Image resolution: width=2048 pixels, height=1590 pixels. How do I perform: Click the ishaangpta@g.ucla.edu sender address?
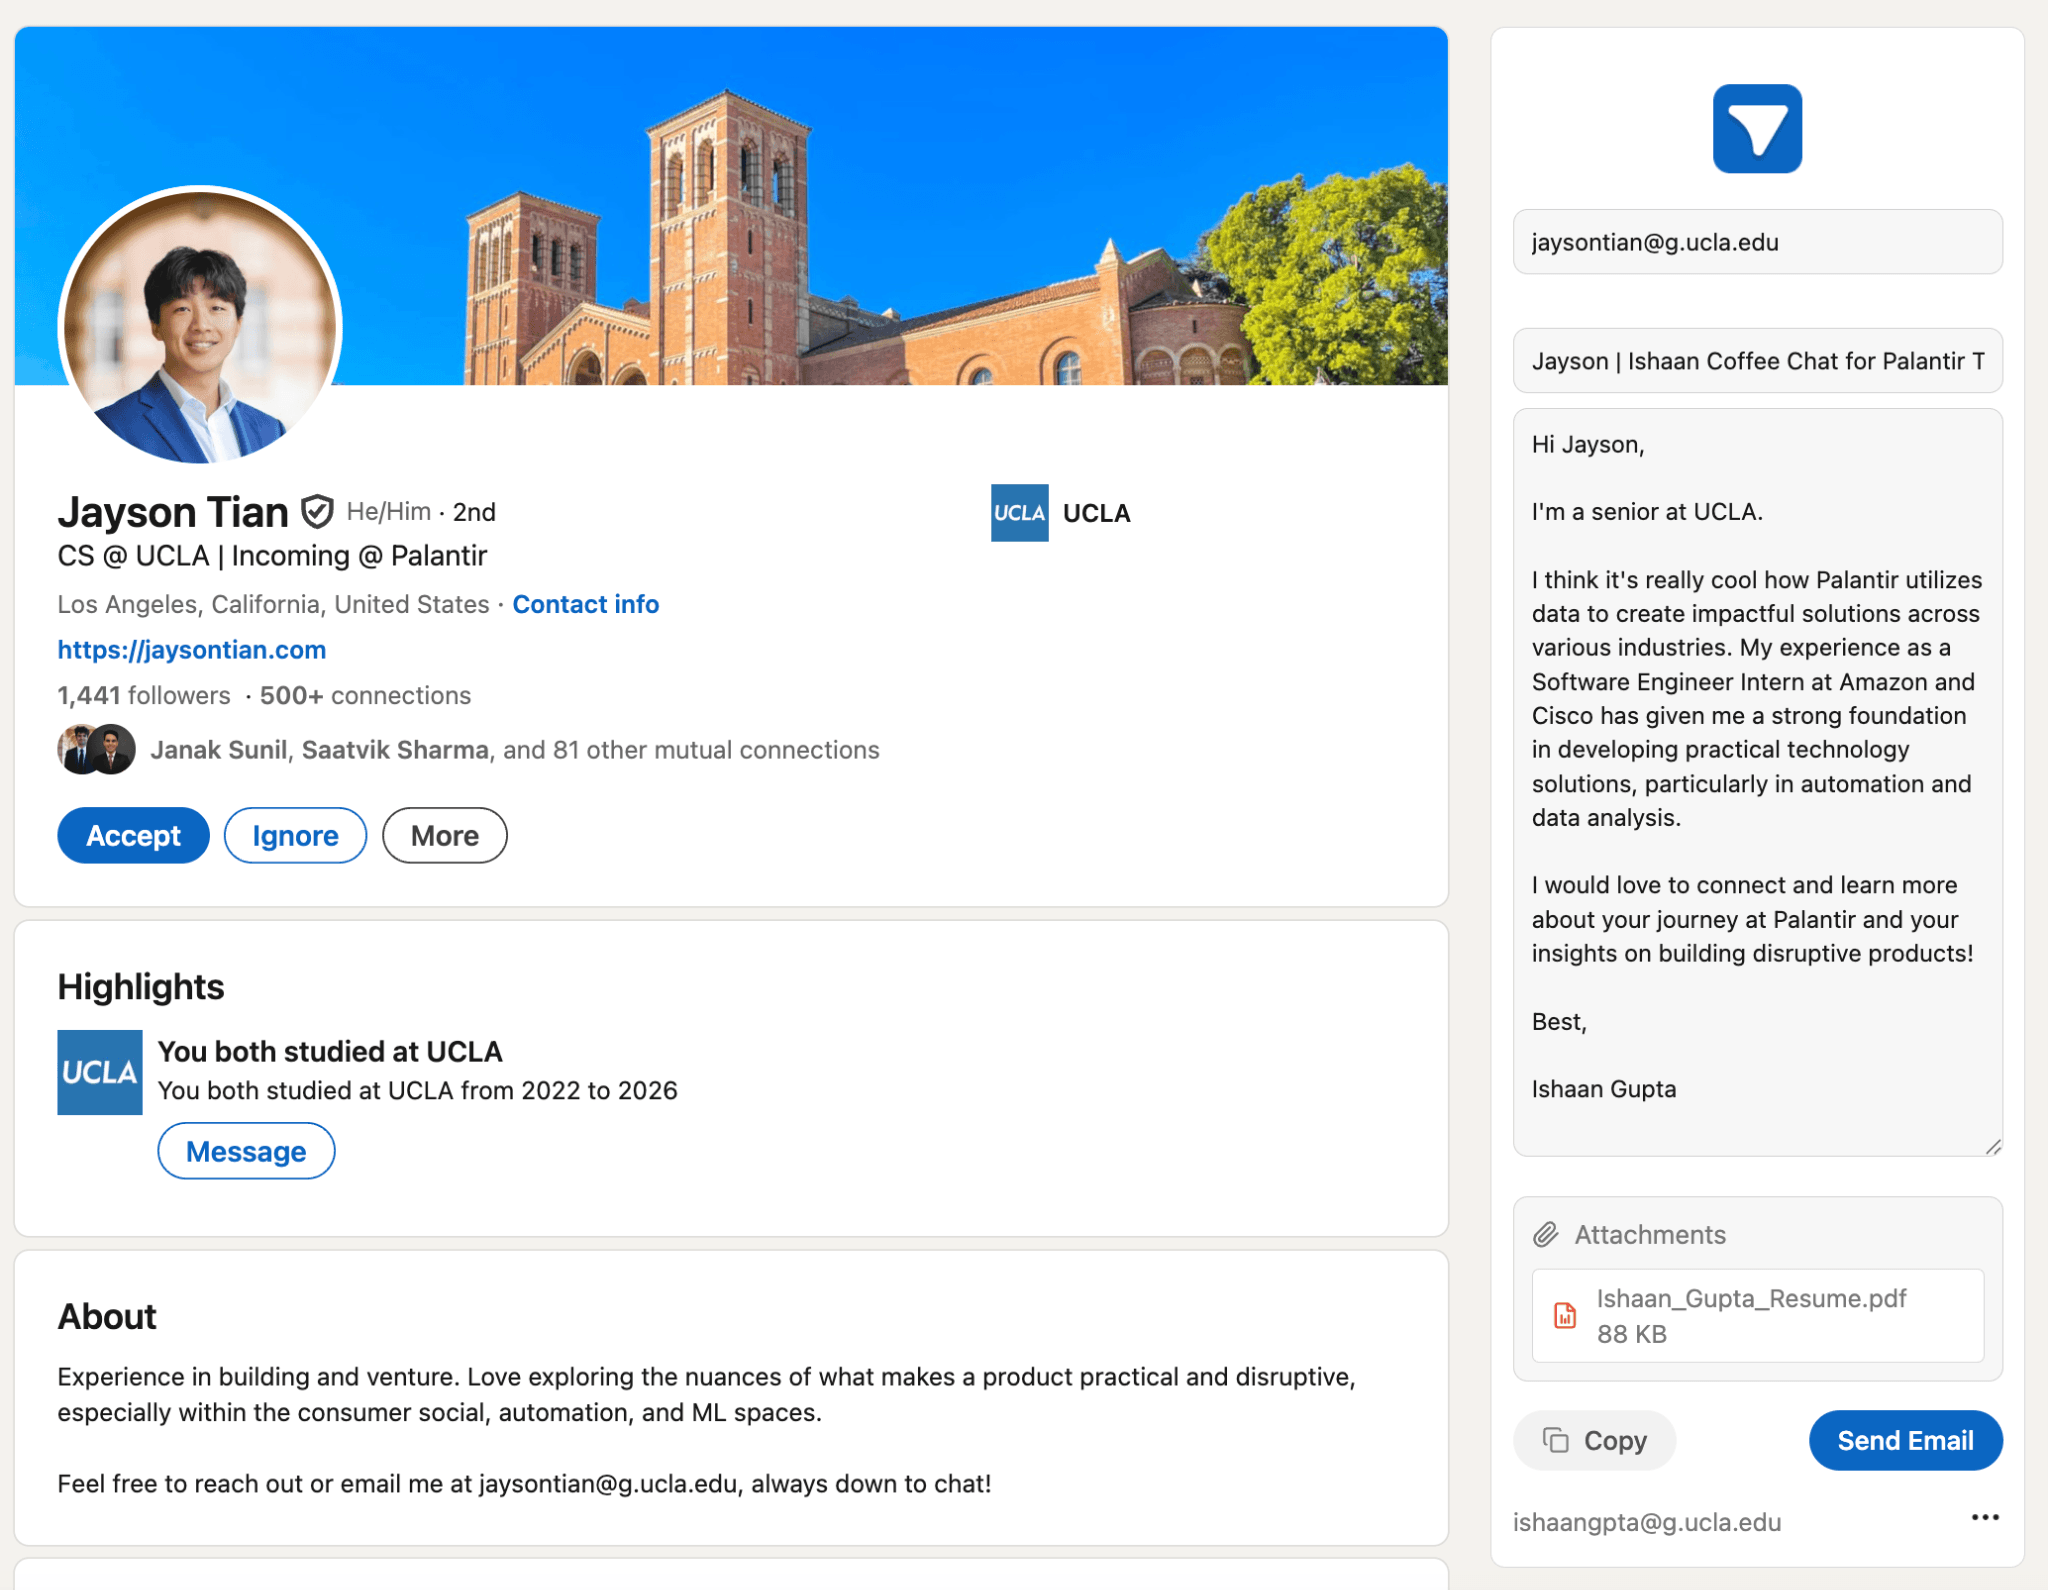(x=1647, y=1522)
